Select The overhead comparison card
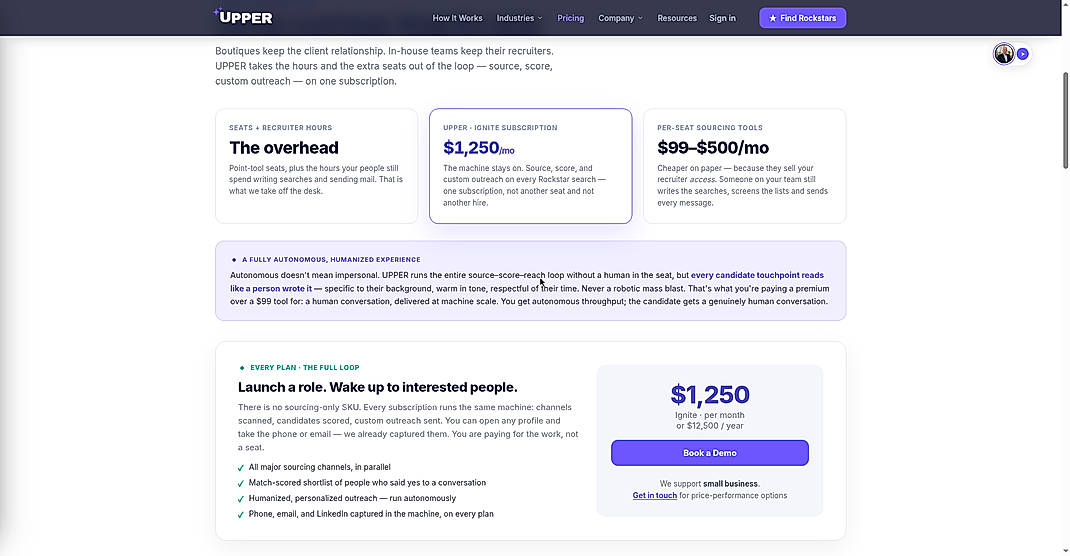Image resolution: width=1070 pixels, height=556 pixels. 317,166
